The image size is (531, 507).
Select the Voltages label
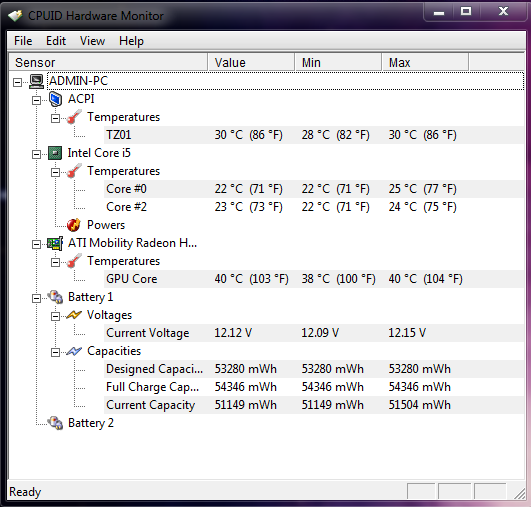pos(109,315)
